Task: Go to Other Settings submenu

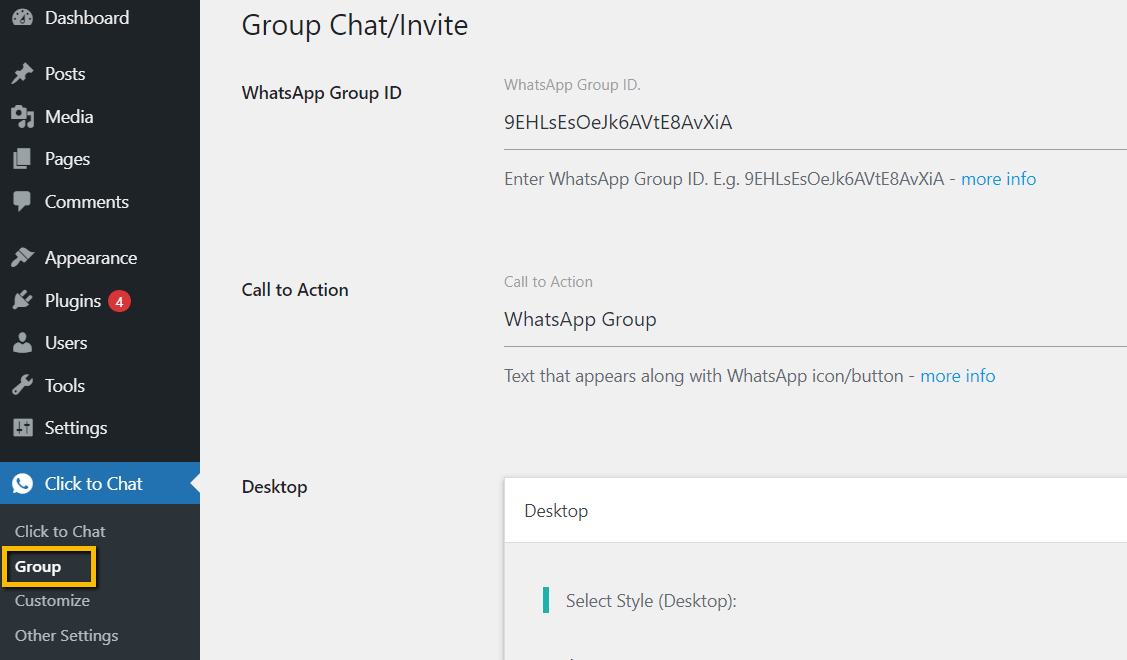Action: click(x=67, y=636)
